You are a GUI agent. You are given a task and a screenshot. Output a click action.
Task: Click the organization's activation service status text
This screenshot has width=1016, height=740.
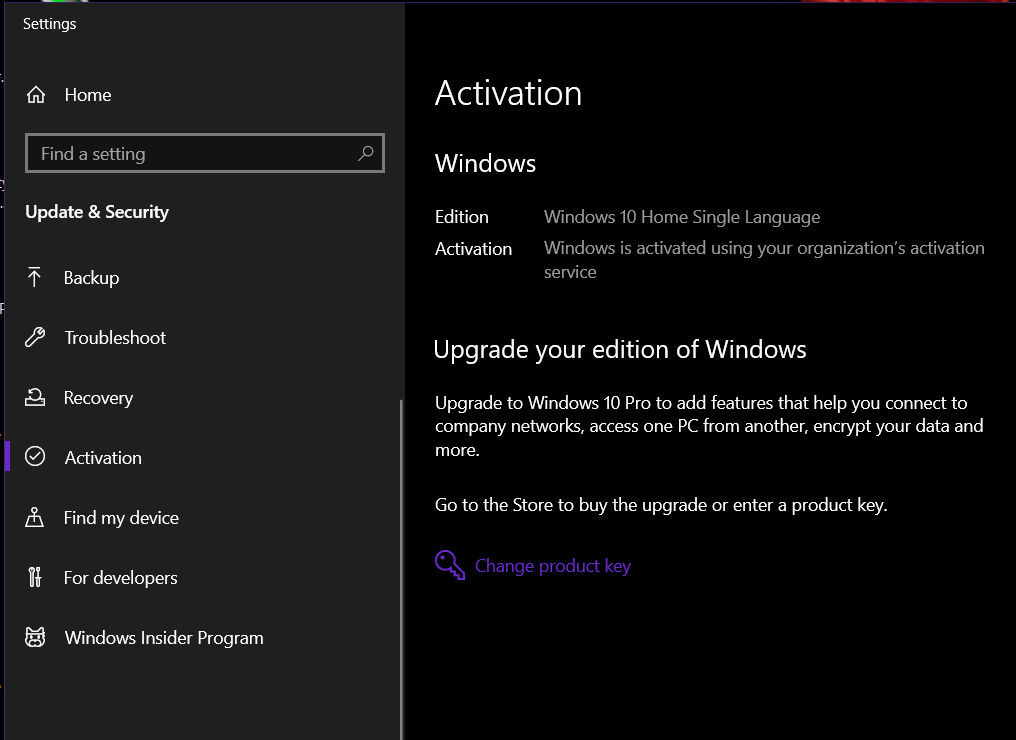click(764, 260)
